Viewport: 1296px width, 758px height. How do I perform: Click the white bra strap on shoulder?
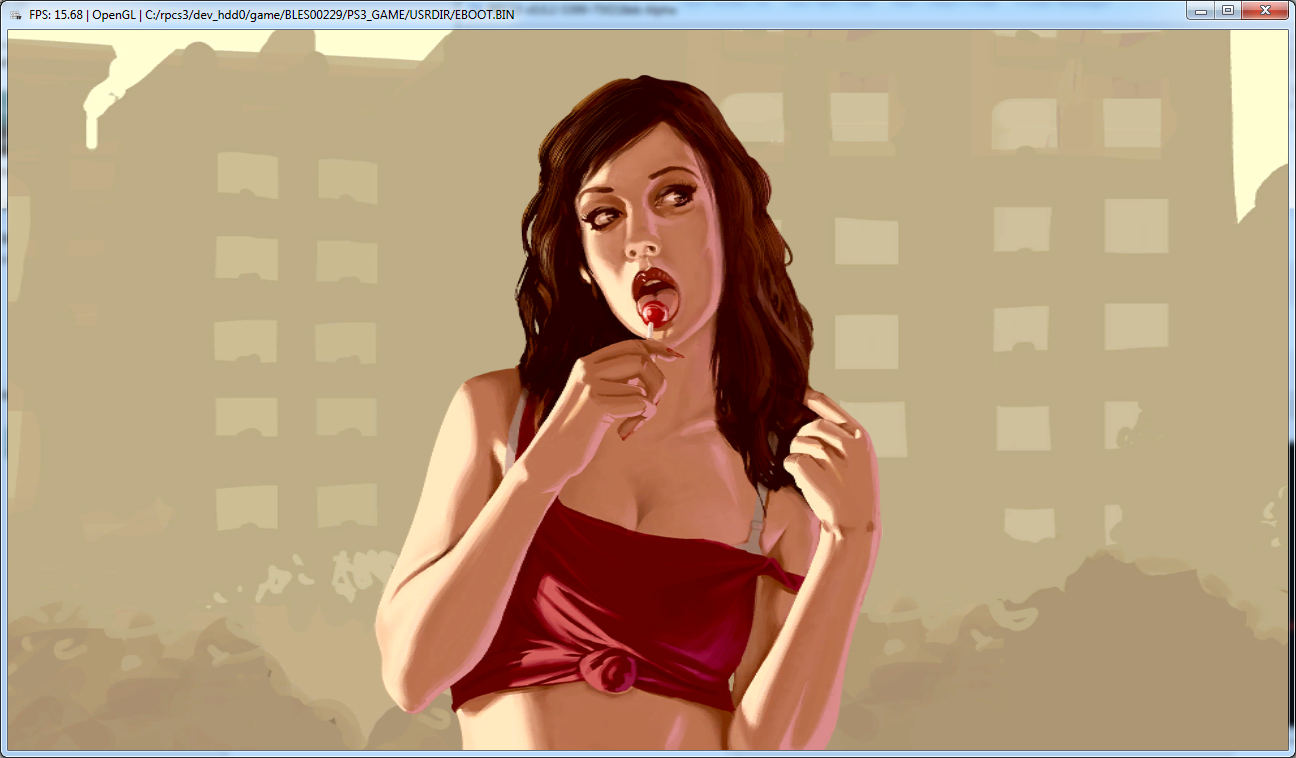coord(516,430)
